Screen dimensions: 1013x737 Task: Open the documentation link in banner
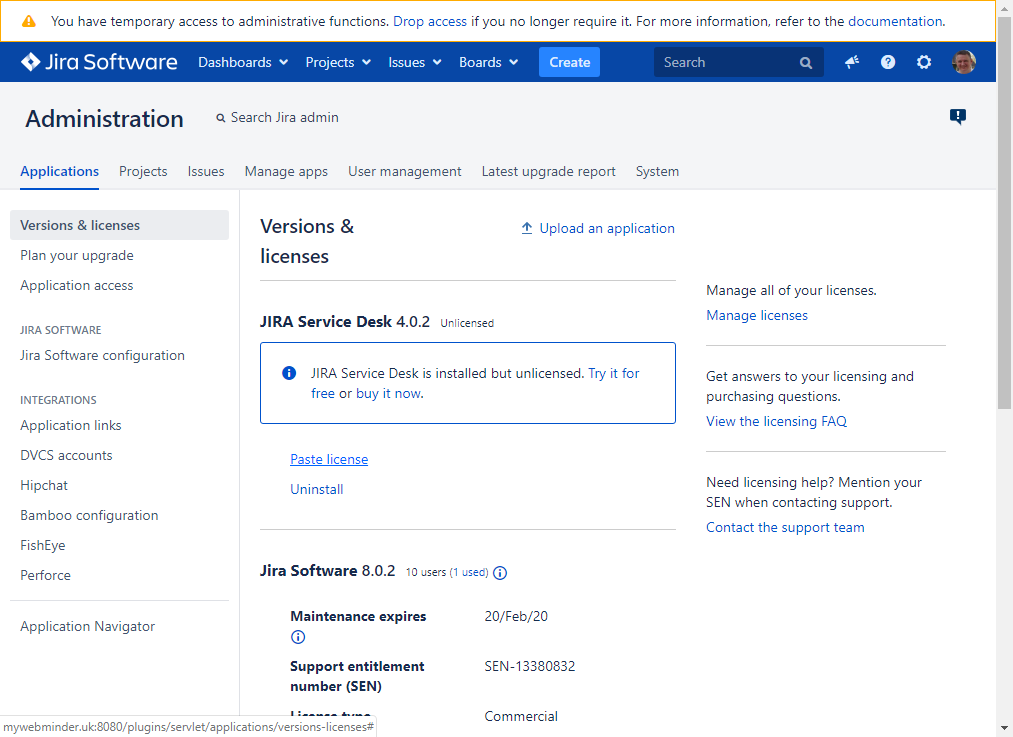(x=895, y=21)
